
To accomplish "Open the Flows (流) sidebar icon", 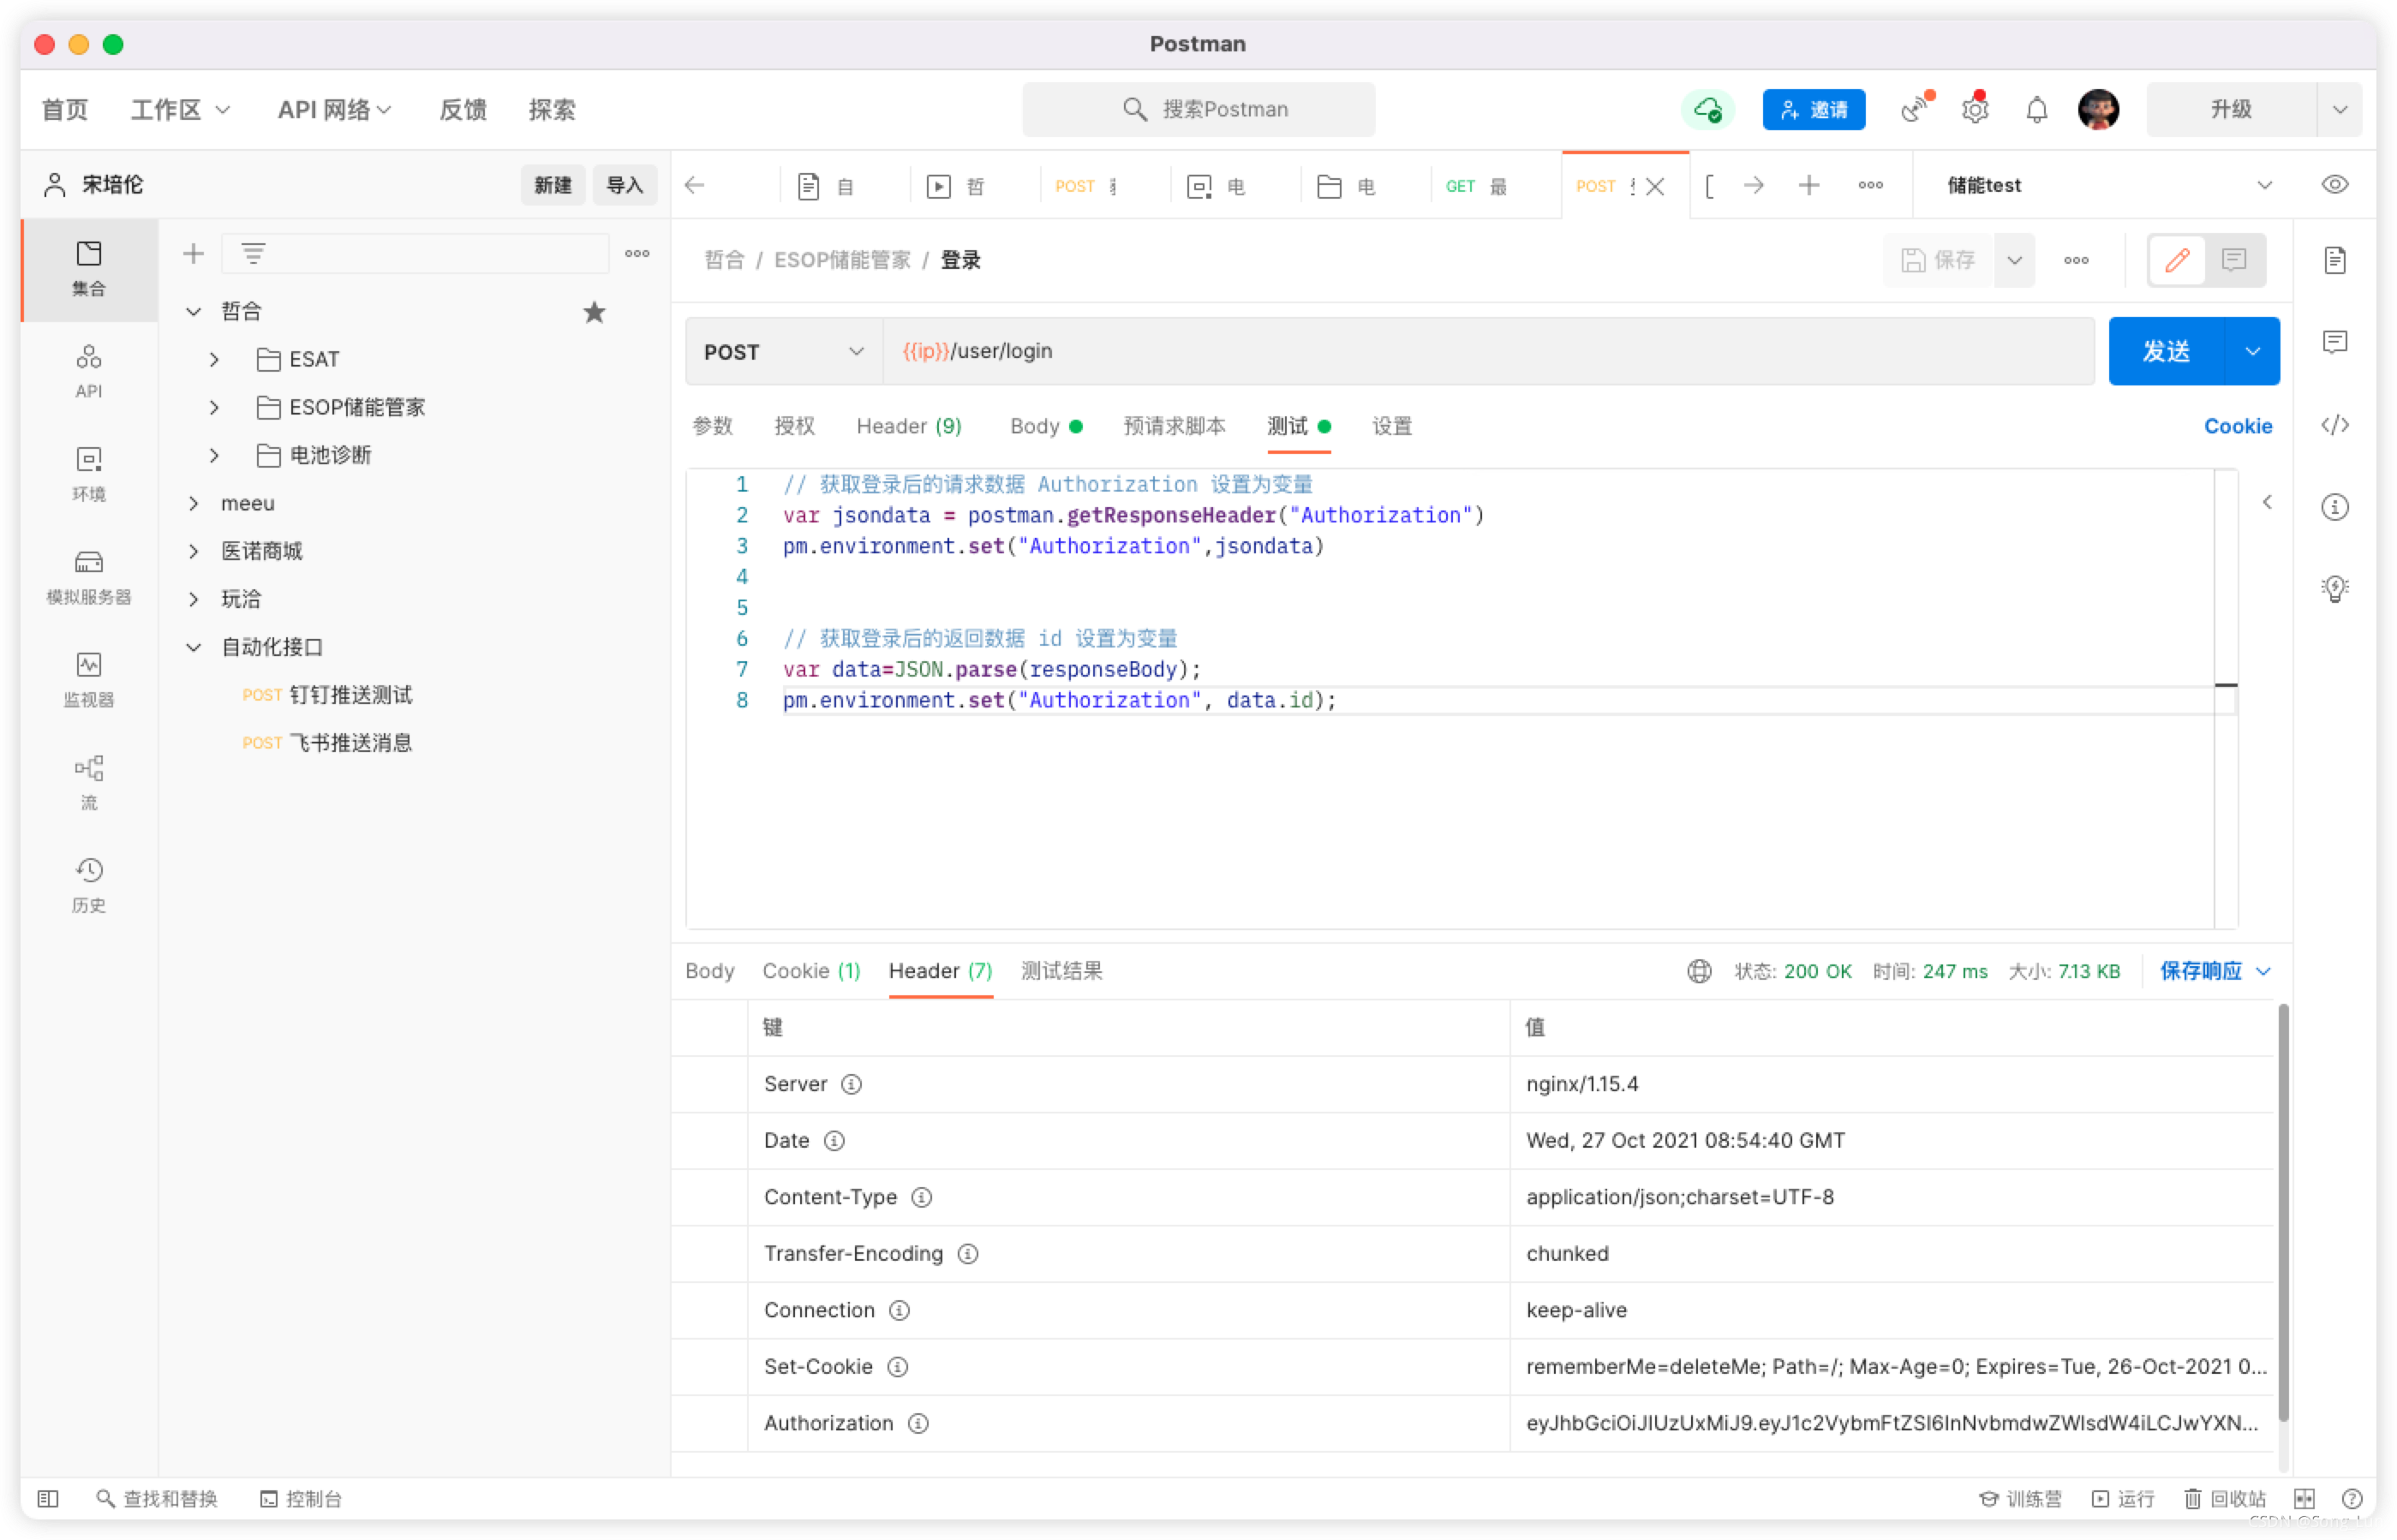I will click(88, 781).
